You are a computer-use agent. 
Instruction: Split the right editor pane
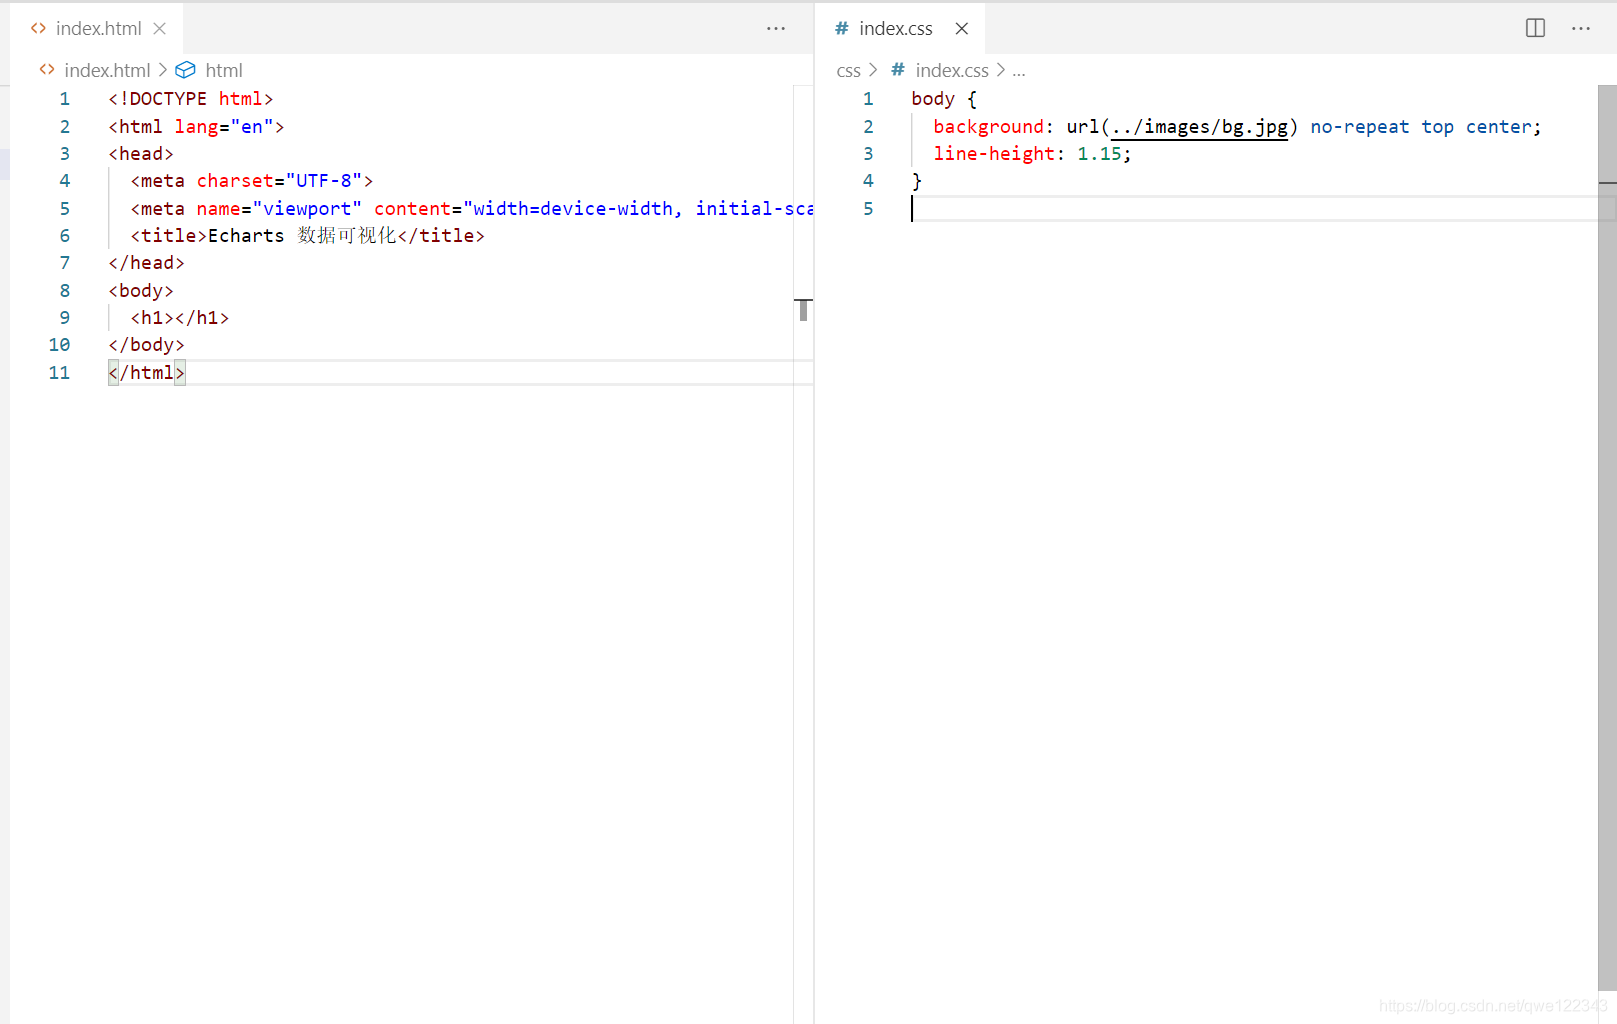[x=1536, y=29]
